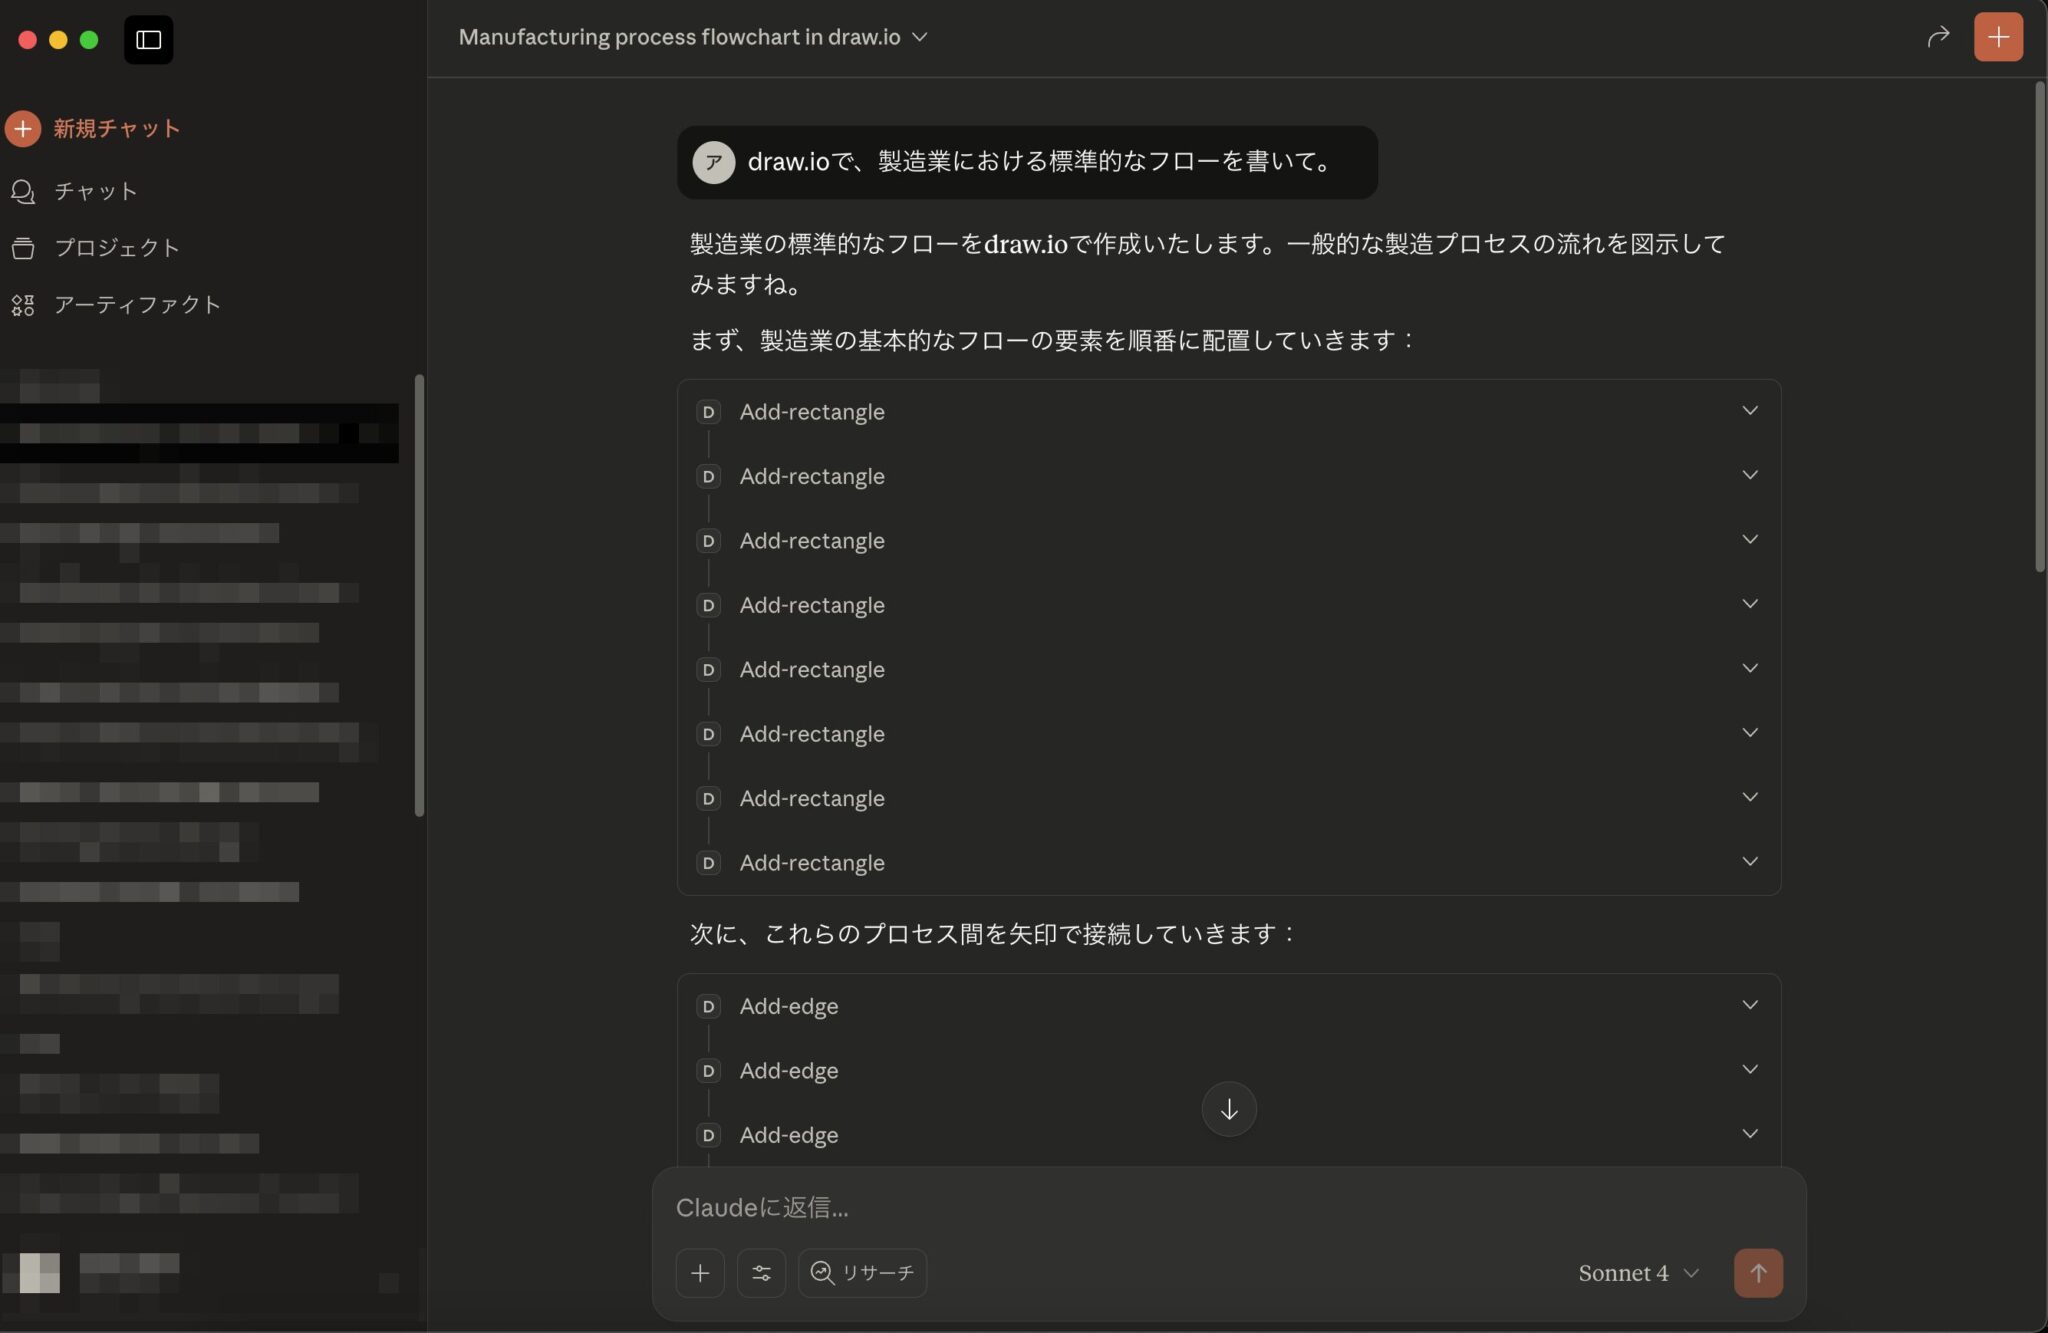Click the new chat plus icon in sidebar
This screenshot has height=1333, width=2048.
click(23, 129)
